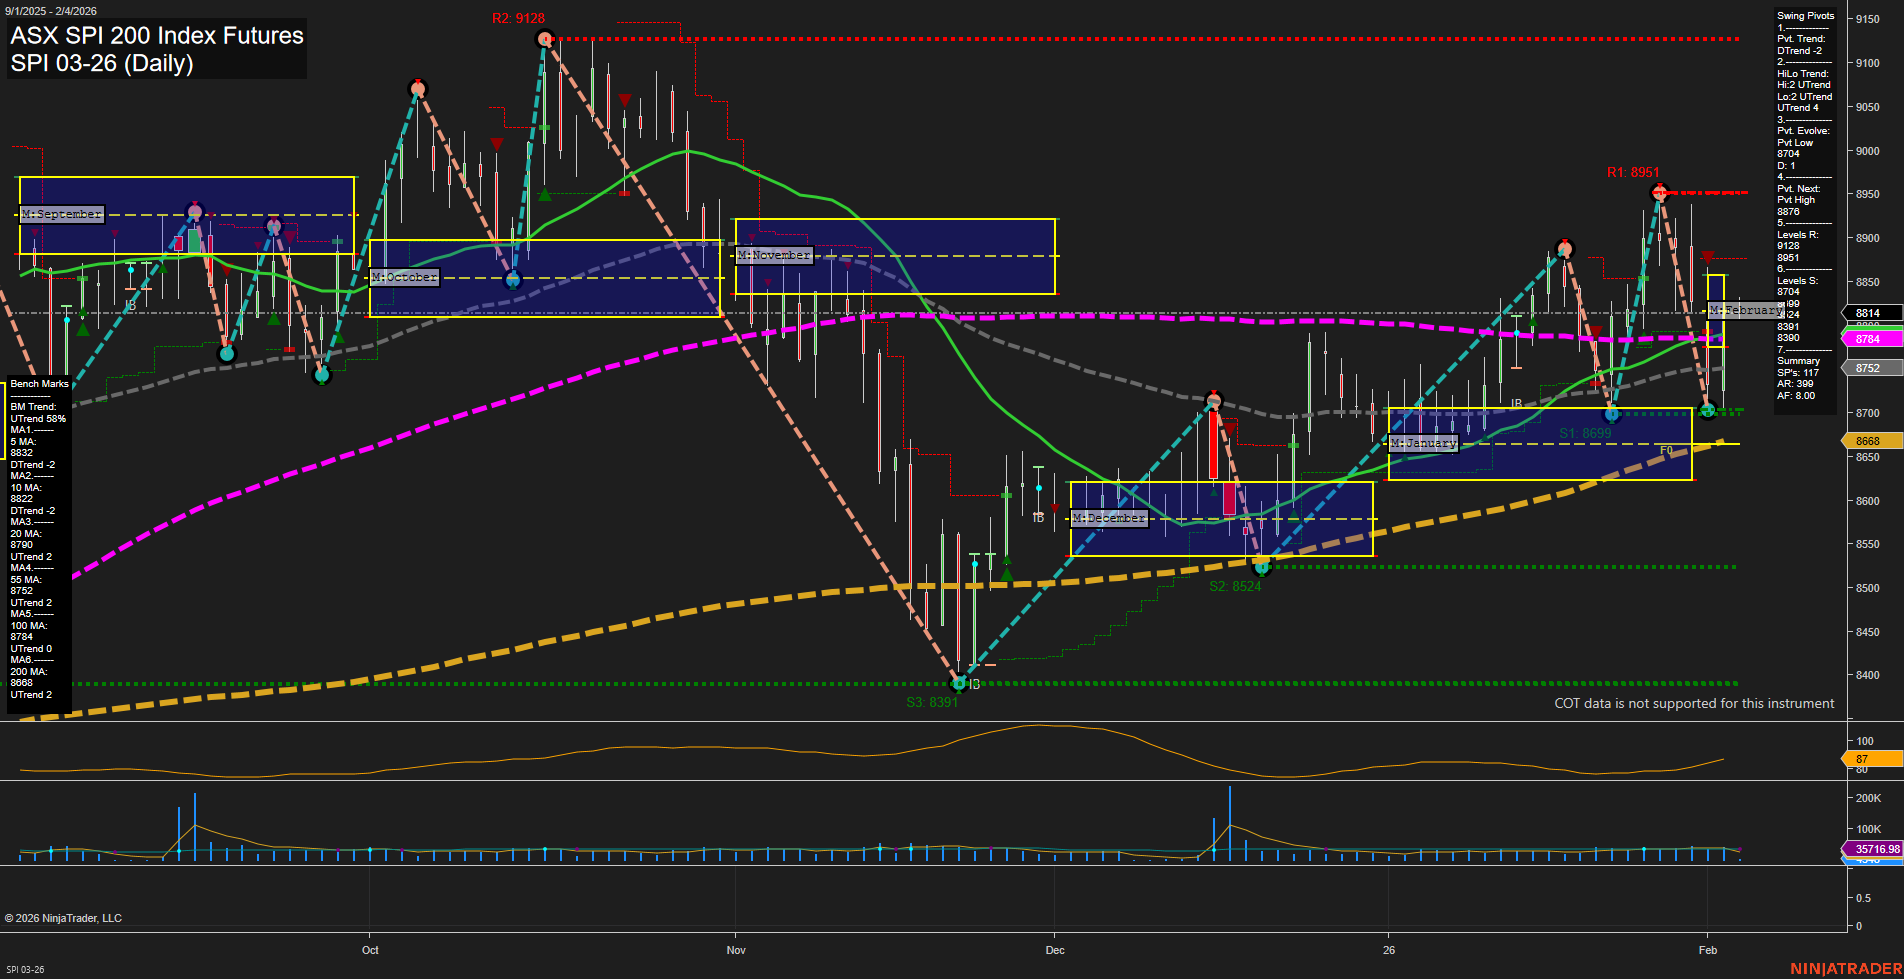Viewport: 1904px width, 979px height.
Task: Click the M:February region label
Action: point(1744,311)
